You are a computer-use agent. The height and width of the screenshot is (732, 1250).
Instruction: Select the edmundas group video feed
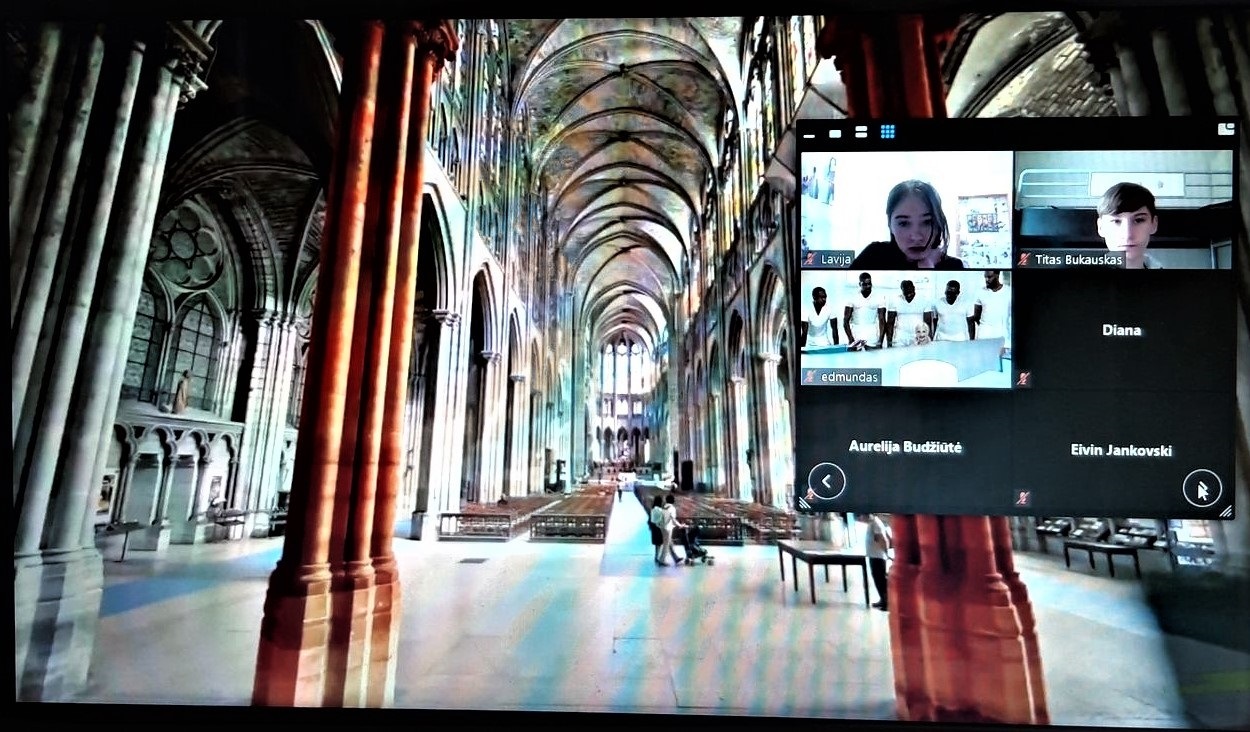pyautogui.click(x=906, y=328)
